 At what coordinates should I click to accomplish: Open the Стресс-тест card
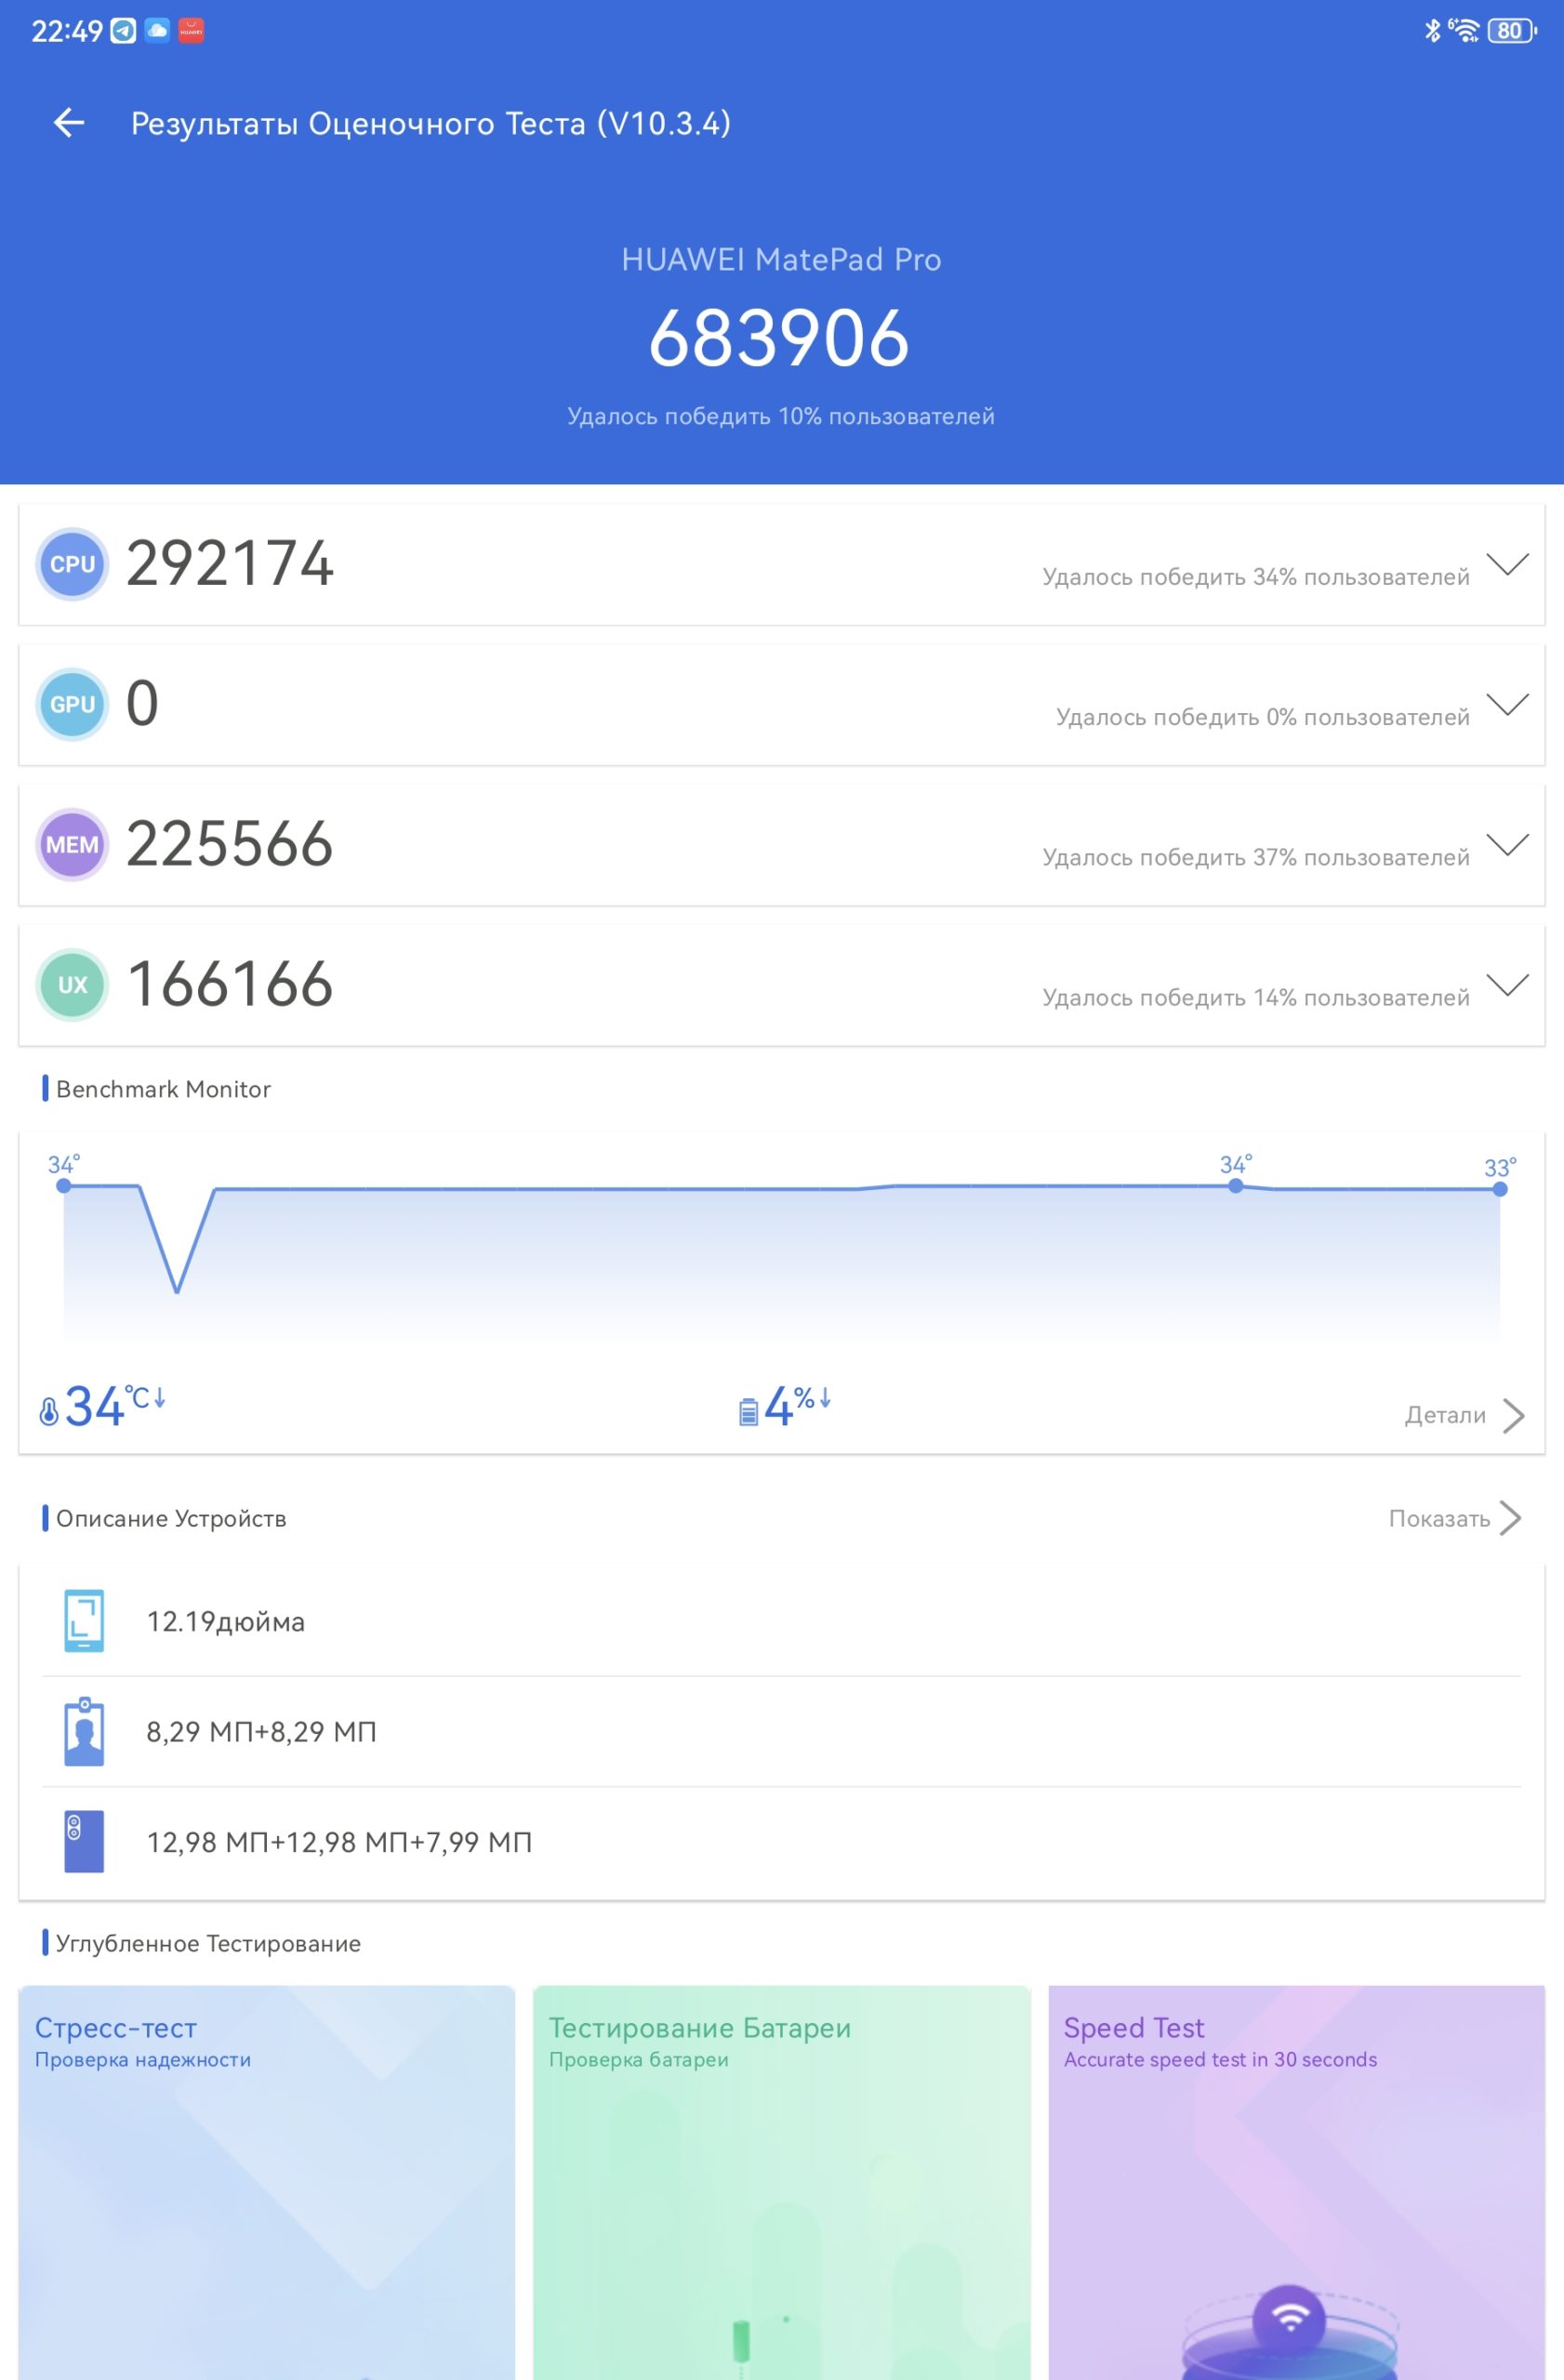click(267, 2182)
